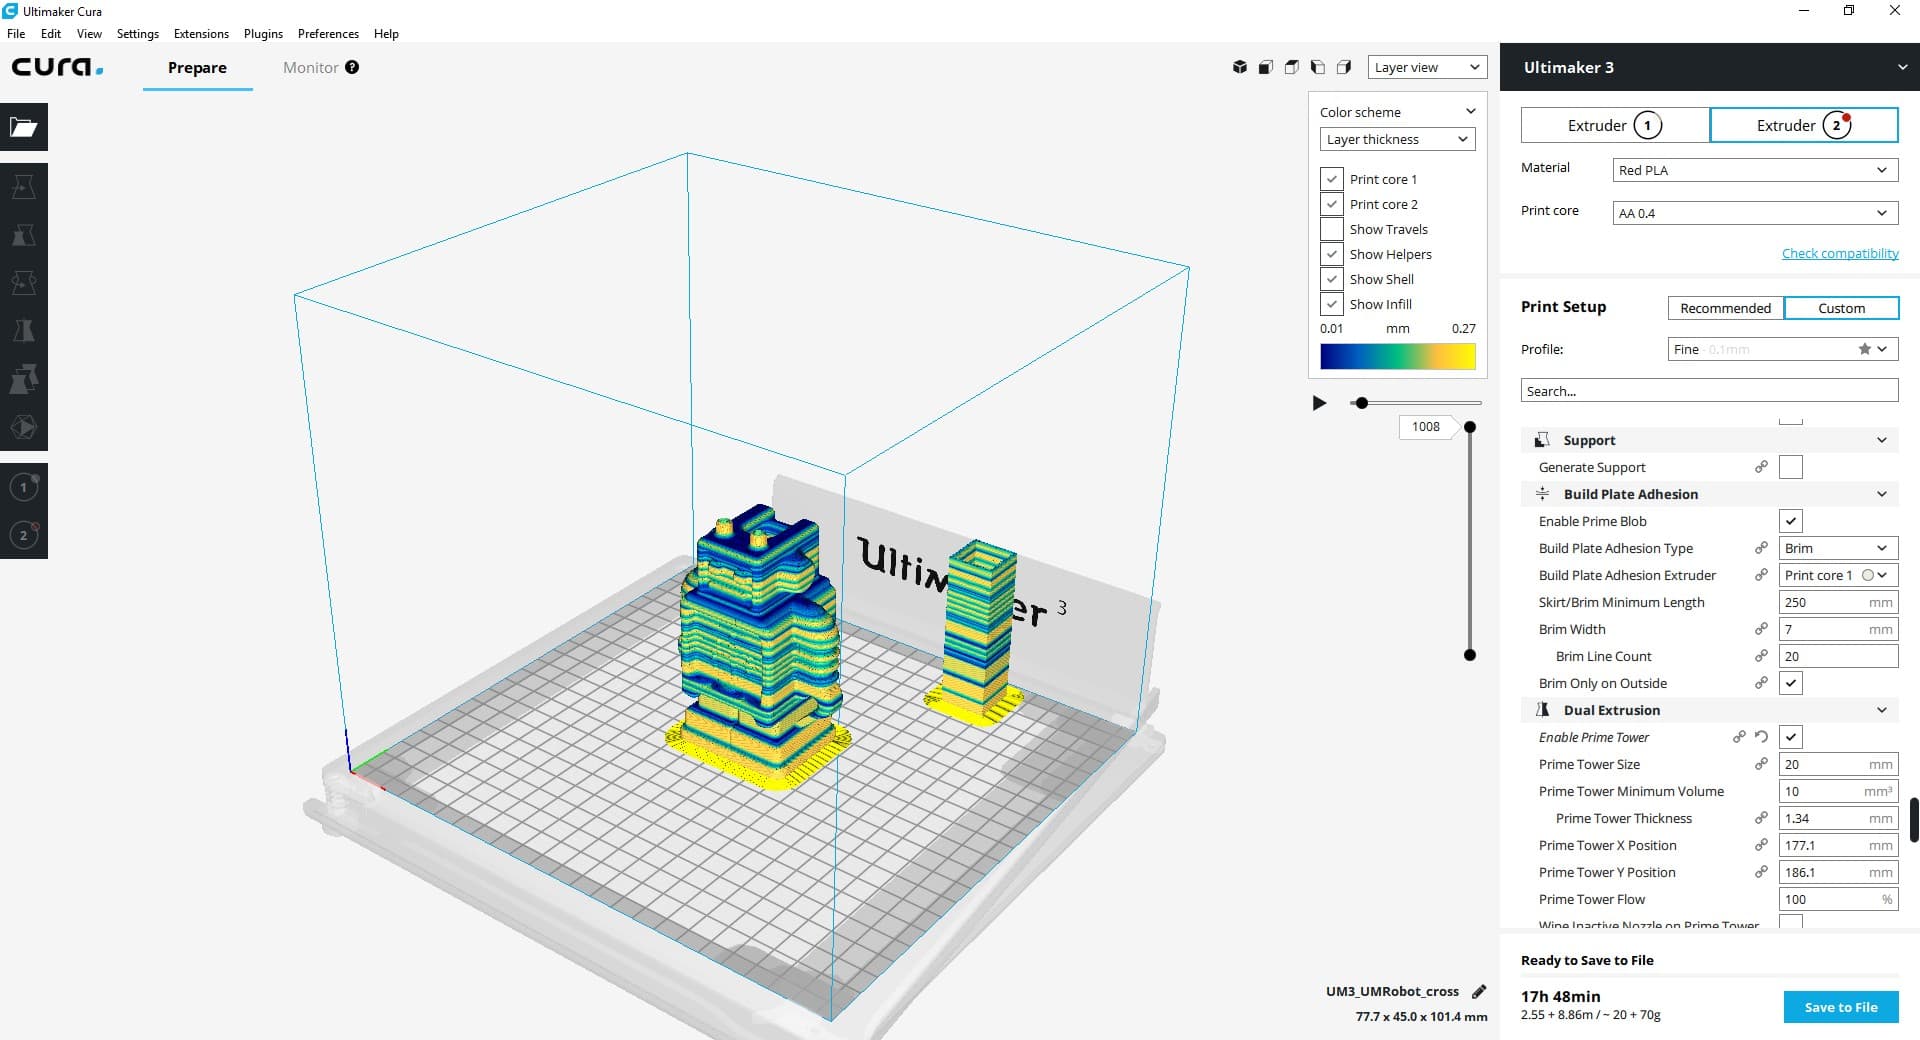Select the Support Blocker tool icon
The height and width of the screenshot is (1040, 1920).
point(24,427)
